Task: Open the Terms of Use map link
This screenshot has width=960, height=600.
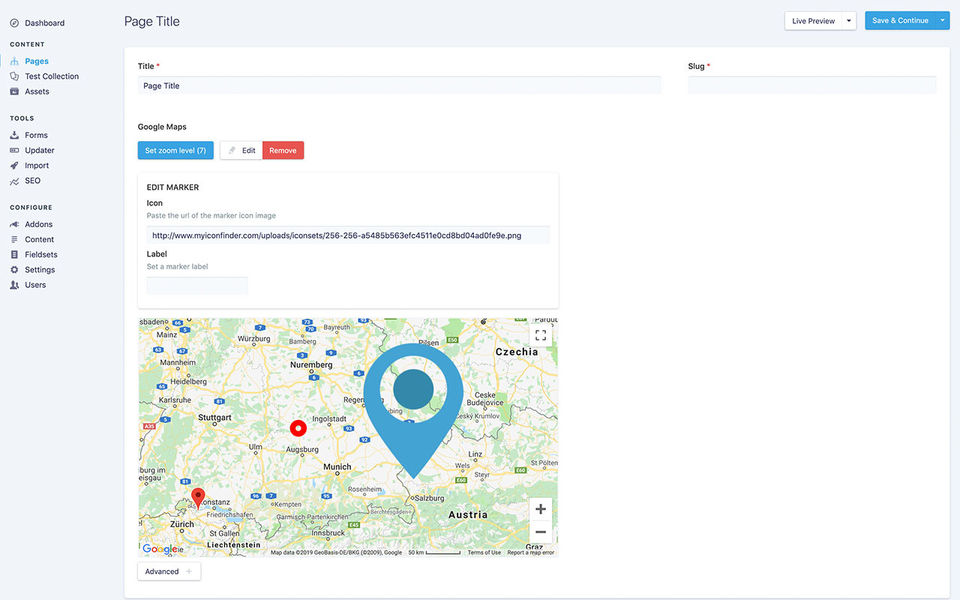Action: tap(484, 553)
